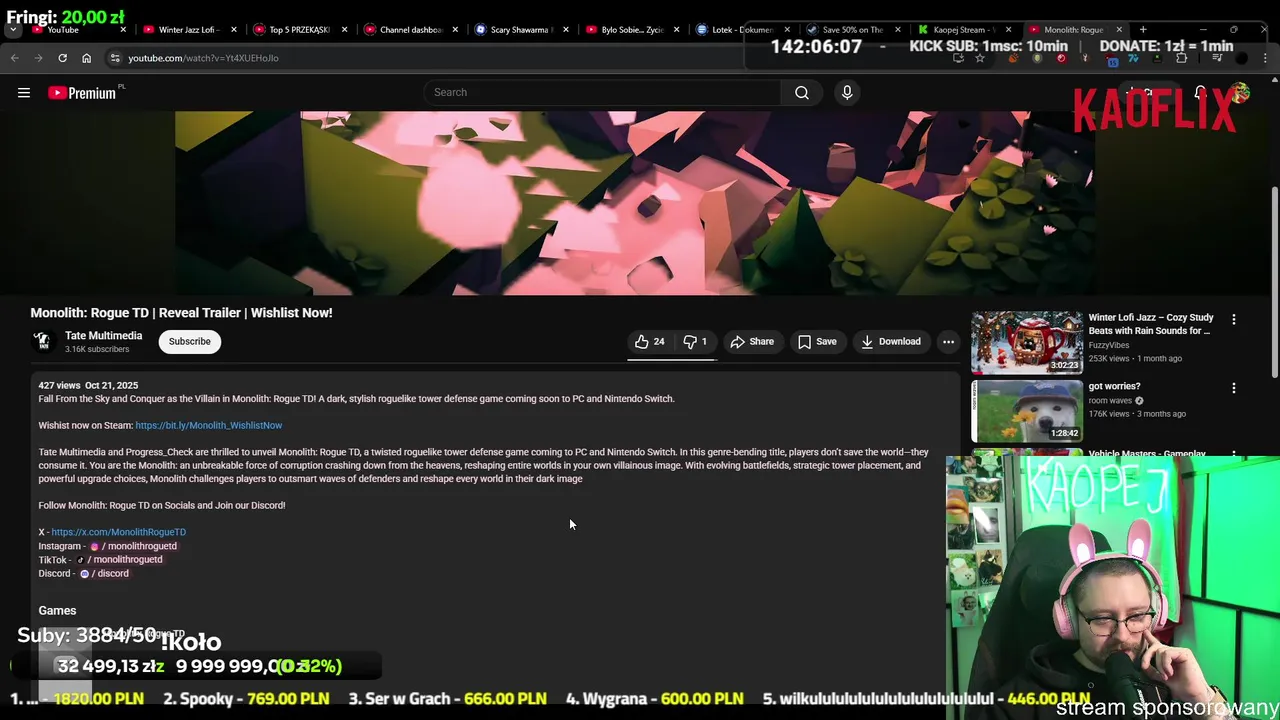Image resolution: width=1280 pixels, height=720 pixels.
Task: Open options menu for Winter Lofi Jazz video
Action: click(1233, 320)
